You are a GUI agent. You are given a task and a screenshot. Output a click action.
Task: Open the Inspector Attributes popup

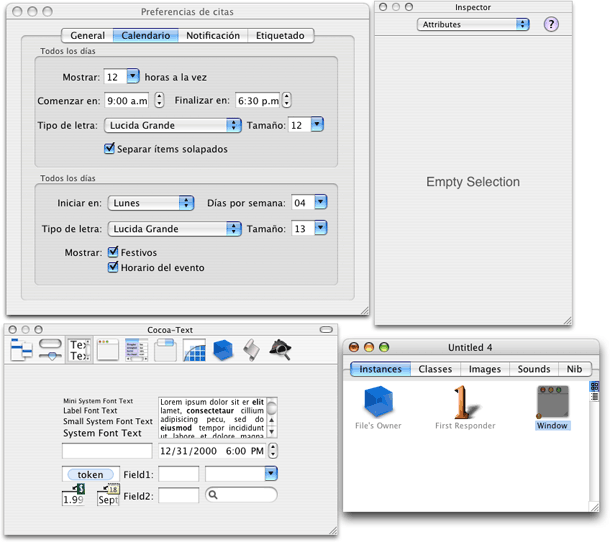(x=473, y=25)
